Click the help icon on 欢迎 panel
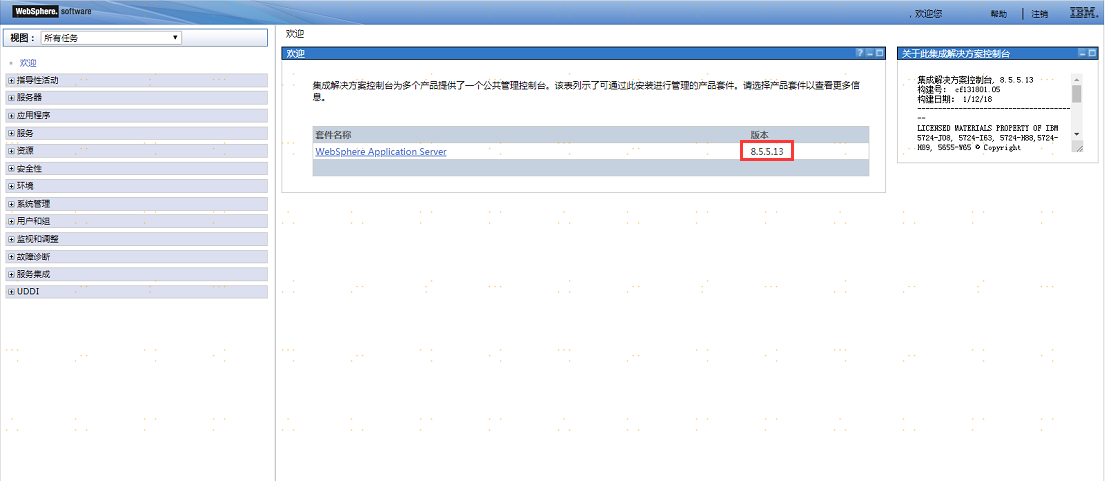 (860, 53)
